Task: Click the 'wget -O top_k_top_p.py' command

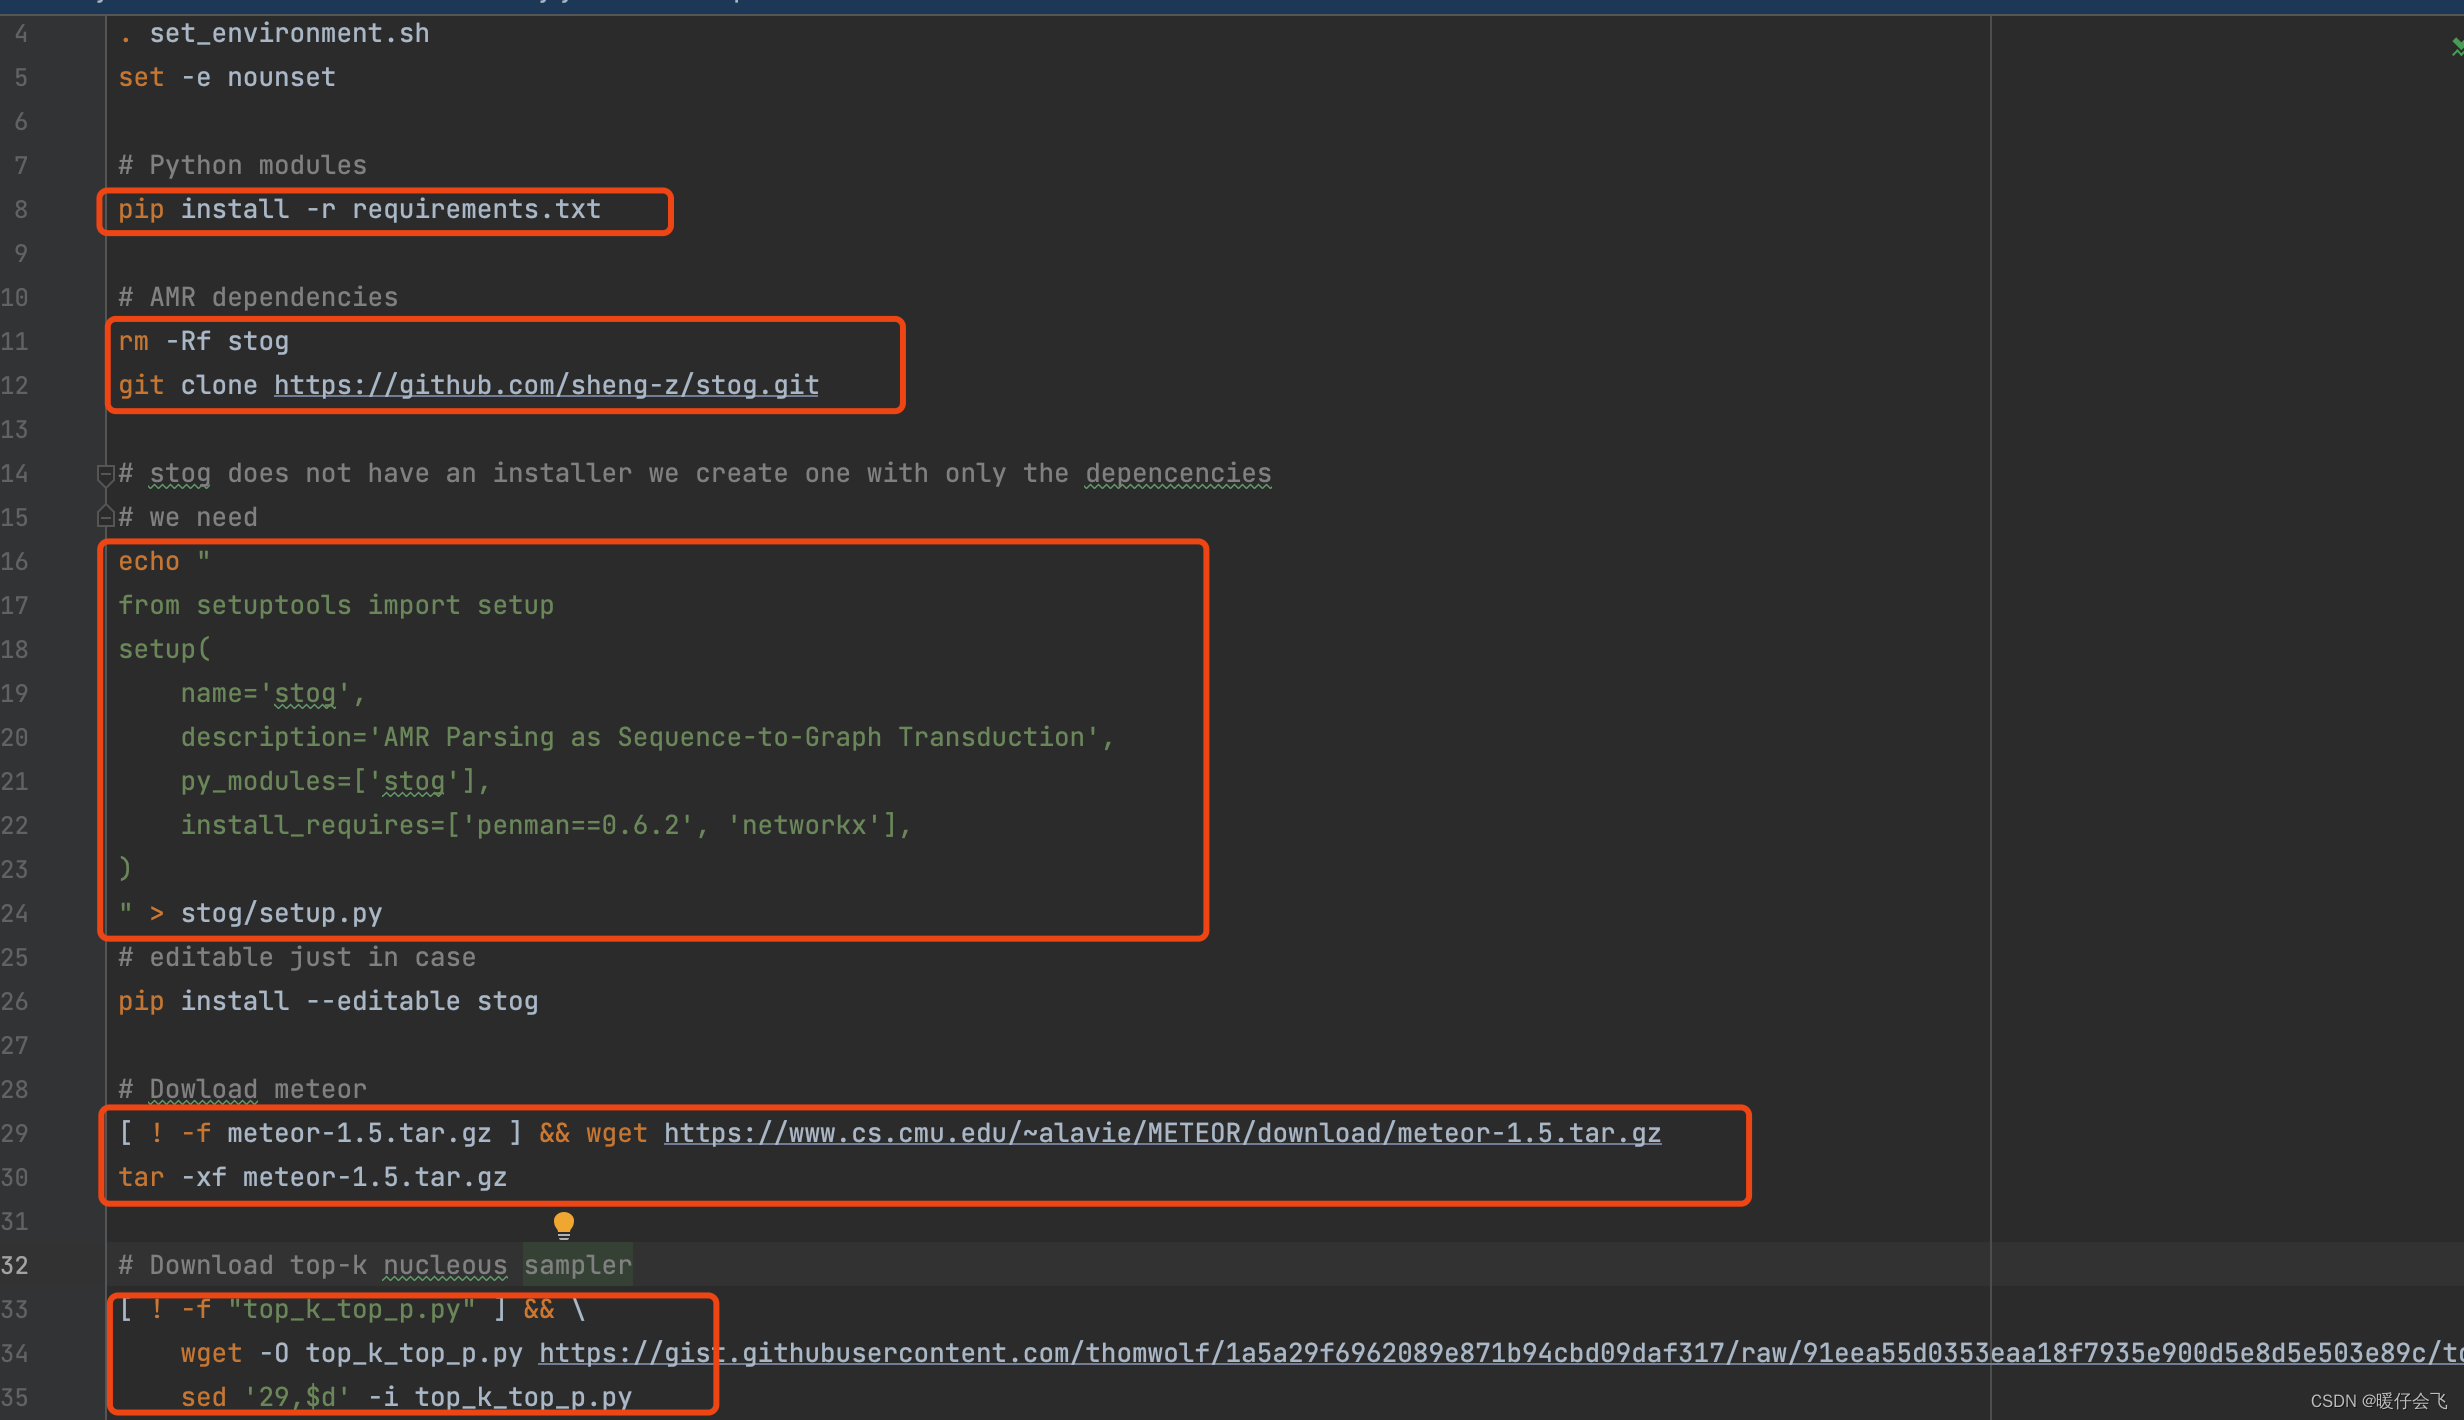Action: click(351, 1353)
